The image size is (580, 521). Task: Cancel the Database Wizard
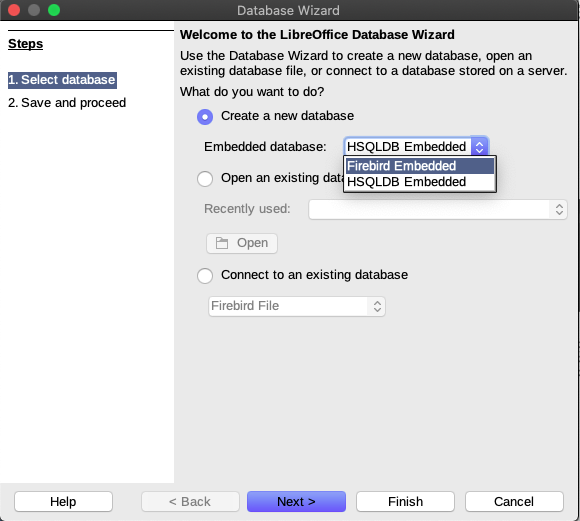(x=514, y=502)
